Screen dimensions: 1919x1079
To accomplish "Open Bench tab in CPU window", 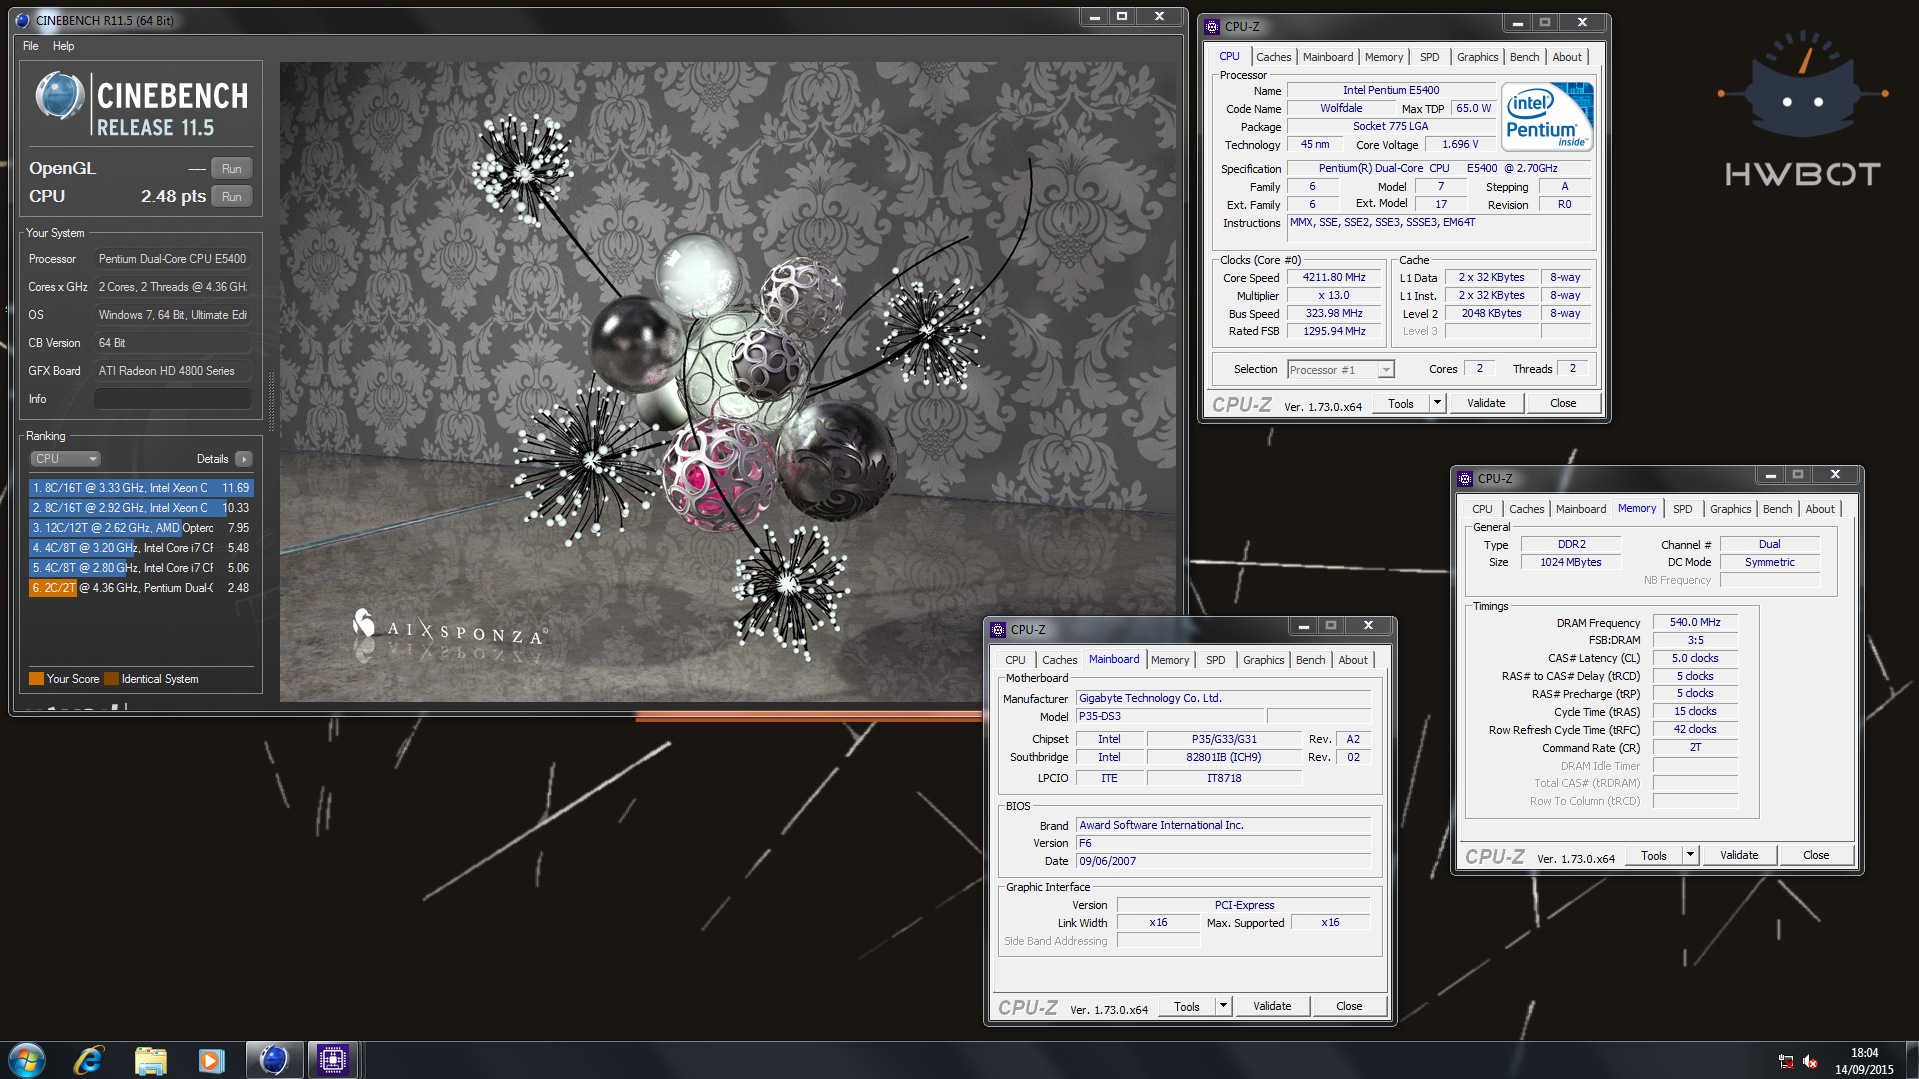I will (x=1524, y=57).
